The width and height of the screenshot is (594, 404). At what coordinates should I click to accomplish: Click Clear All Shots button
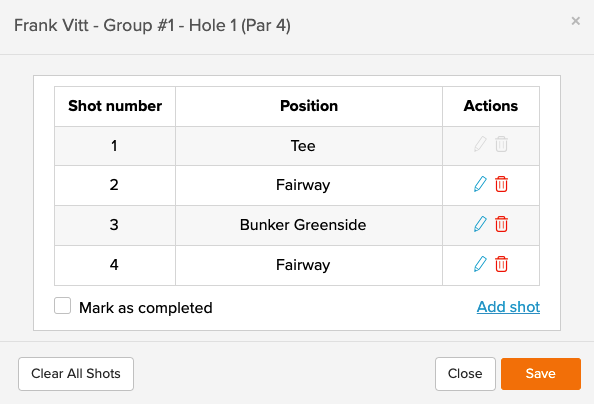(x=76, y=374)
